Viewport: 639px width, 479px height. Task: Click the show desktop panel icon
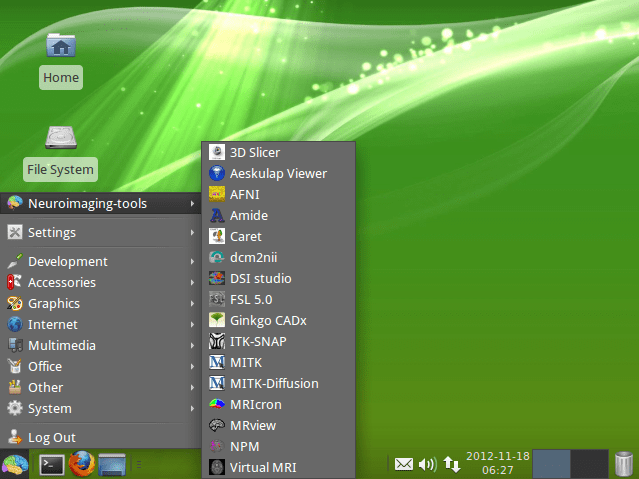[112, 464]
